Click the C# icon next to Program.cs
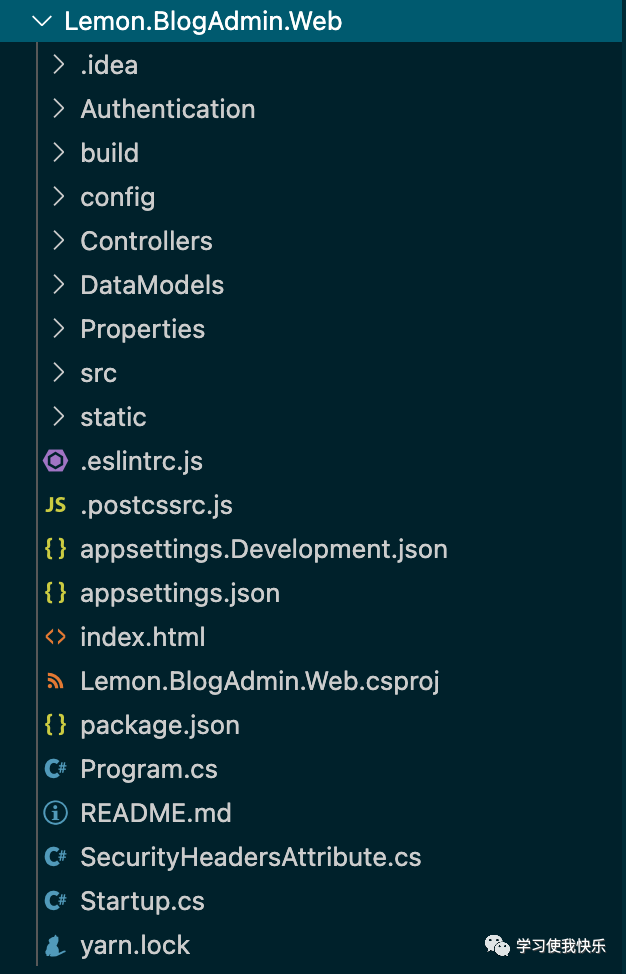The height and width of the screenshot is (974, 626). coord(55,770)
